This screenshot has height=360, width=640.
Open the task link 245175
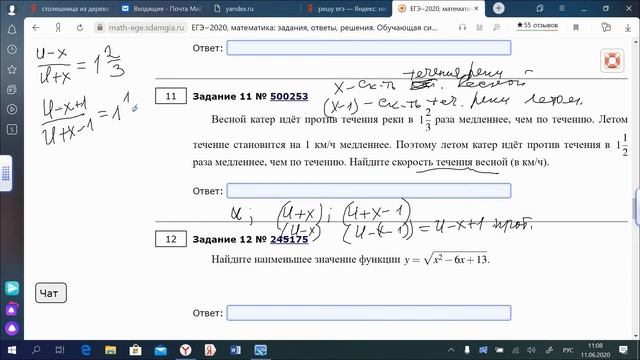point(289,239)
